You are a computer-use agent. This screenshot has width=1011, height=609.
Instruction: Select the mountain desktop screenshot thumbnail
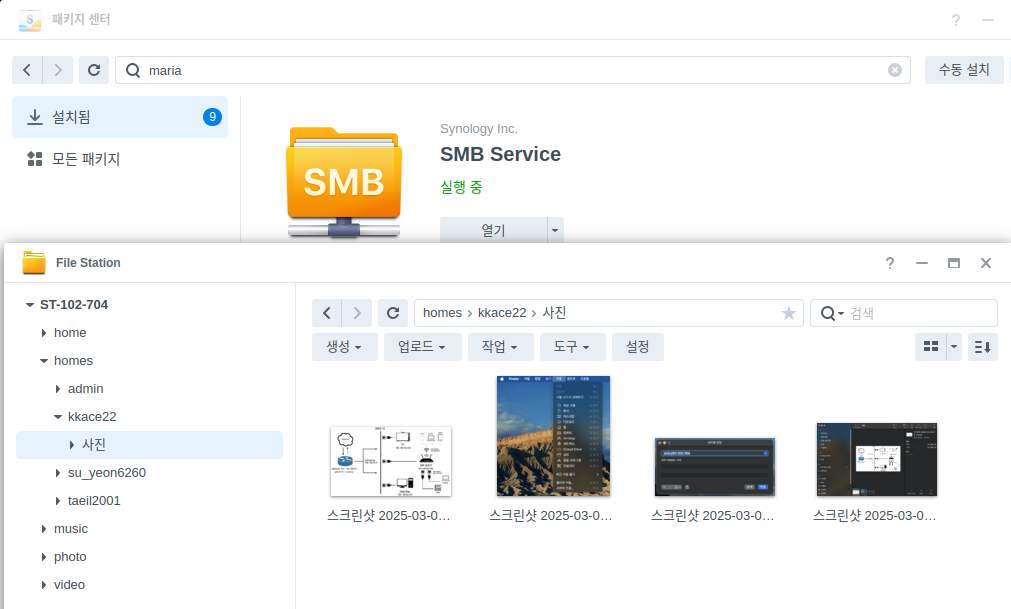tap(553, 436)
